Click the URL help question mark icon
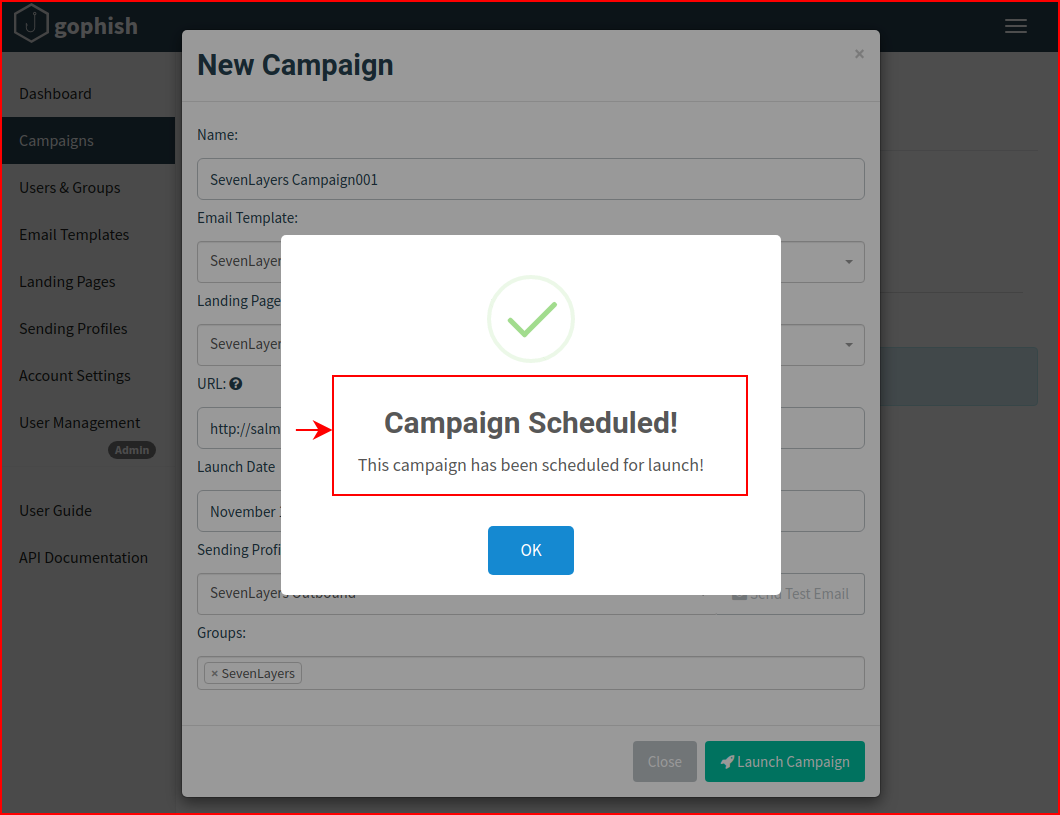 click(236, 384)
